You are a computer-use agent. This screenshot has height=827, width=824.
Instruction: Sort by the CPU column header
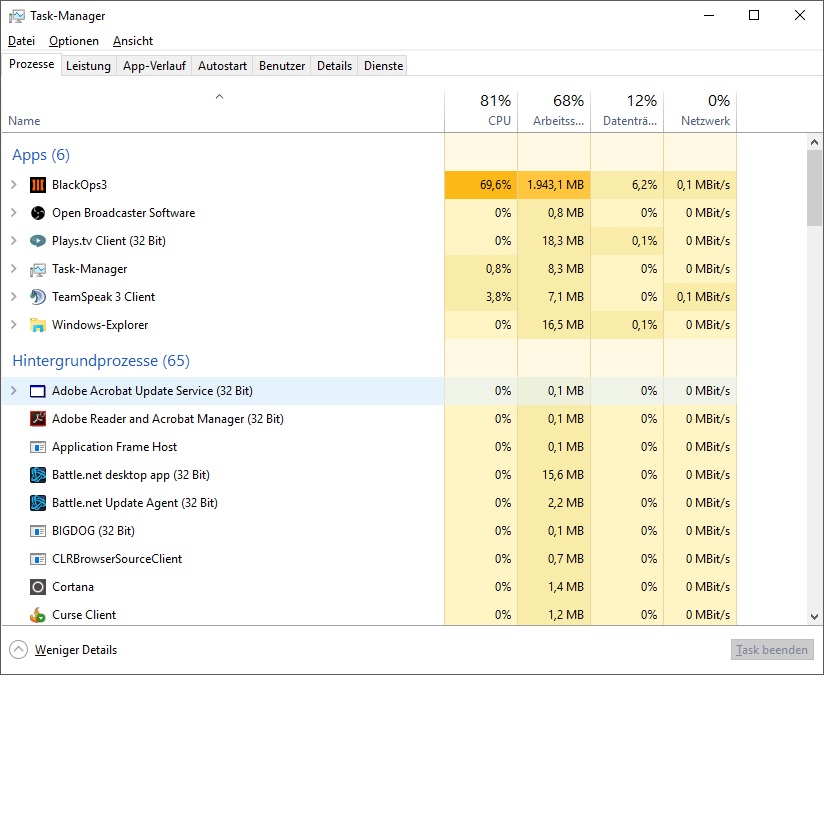(481, 111)
